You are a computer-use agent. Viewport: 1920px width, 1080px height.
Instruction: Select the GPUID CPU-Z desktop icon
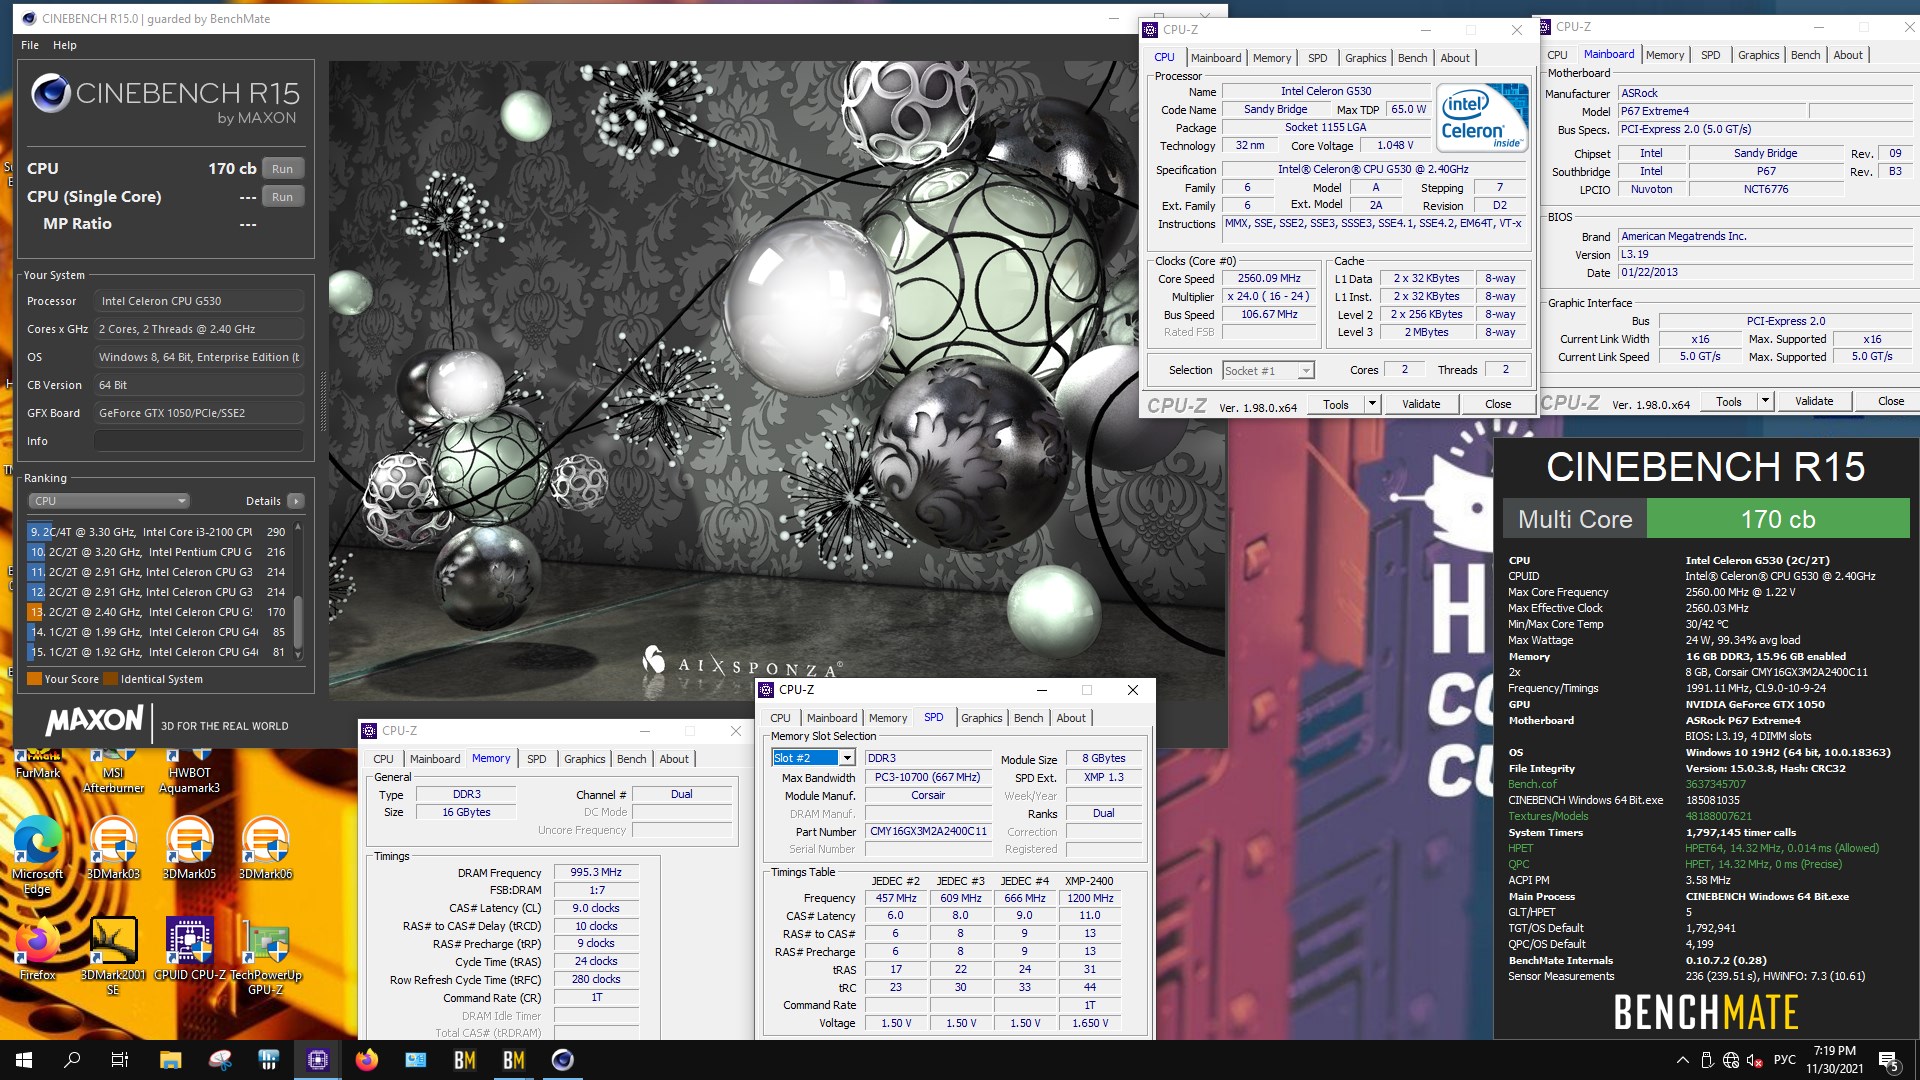point(190,949)
